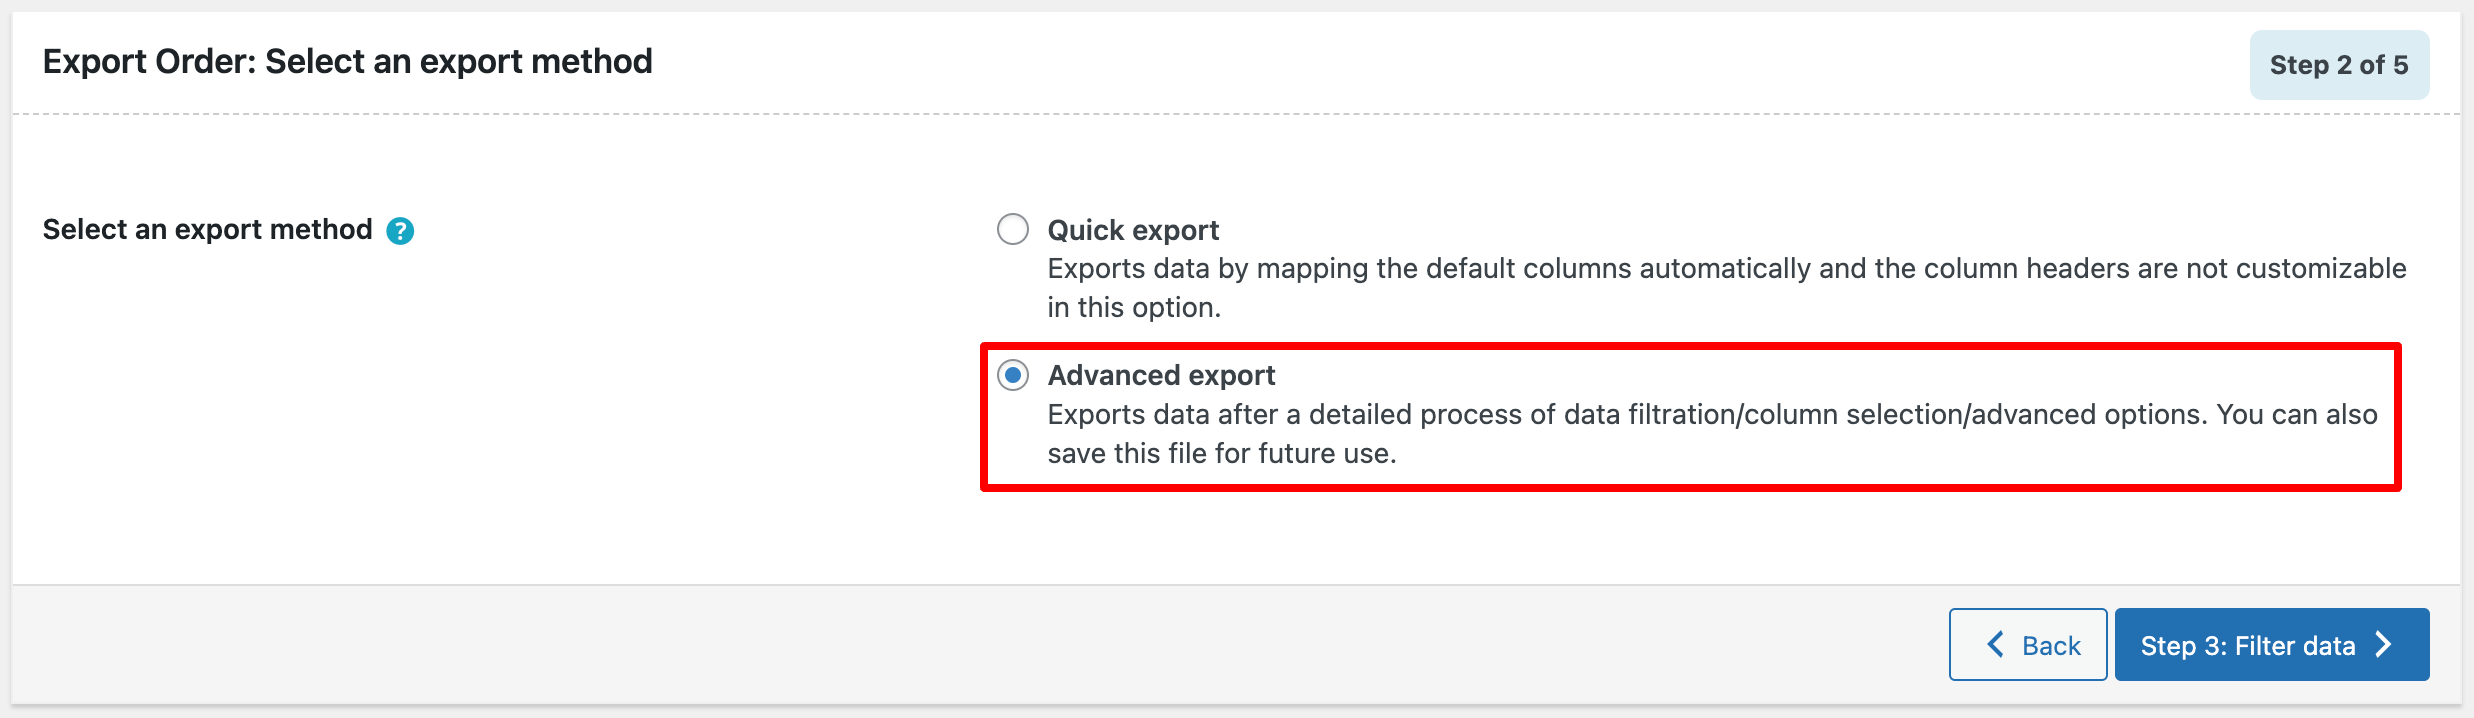Click the Quick export label text
The height and width of the screenshot is (718, 2474).
click(1132, 229)
